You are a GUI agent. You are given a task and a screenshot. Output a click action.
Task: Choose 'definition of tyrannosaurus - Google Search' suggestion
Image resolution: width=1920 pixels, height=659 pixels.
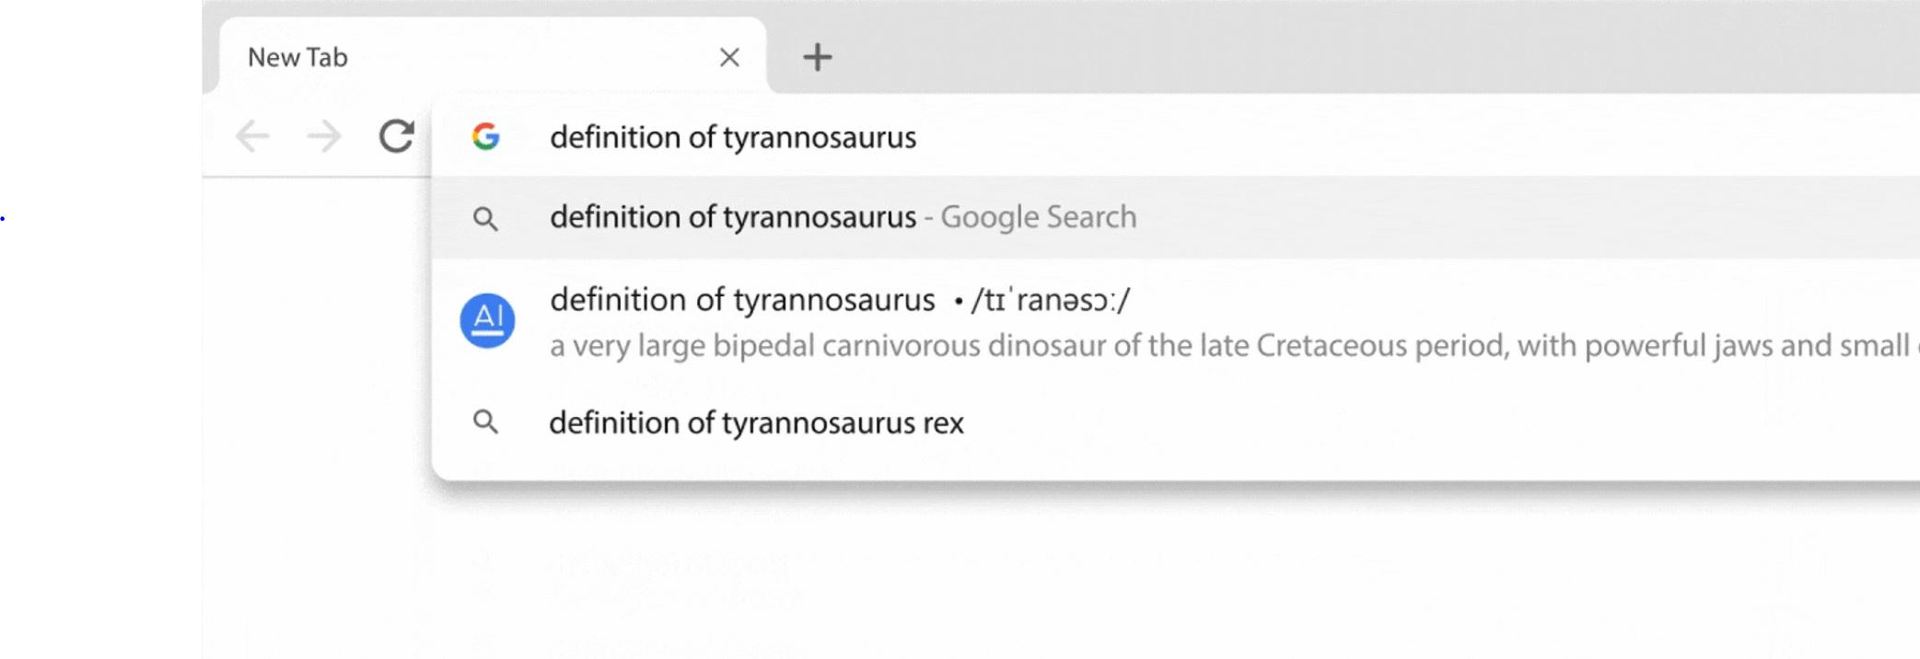pyautogui.click(x=732, y=217)
